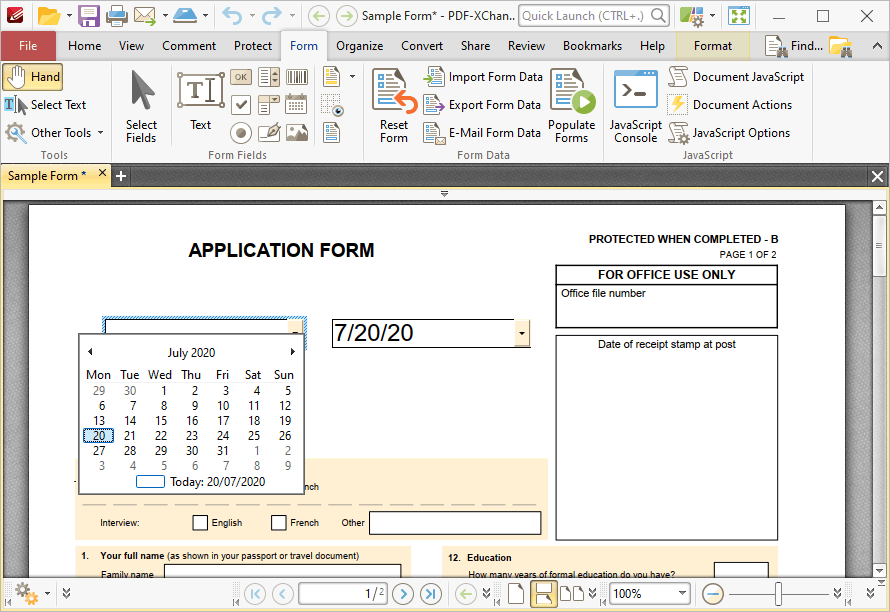Screen dimensions: 890x612
Task: Pick July 15 in the calendar
Action: click(x=161, y=421)
